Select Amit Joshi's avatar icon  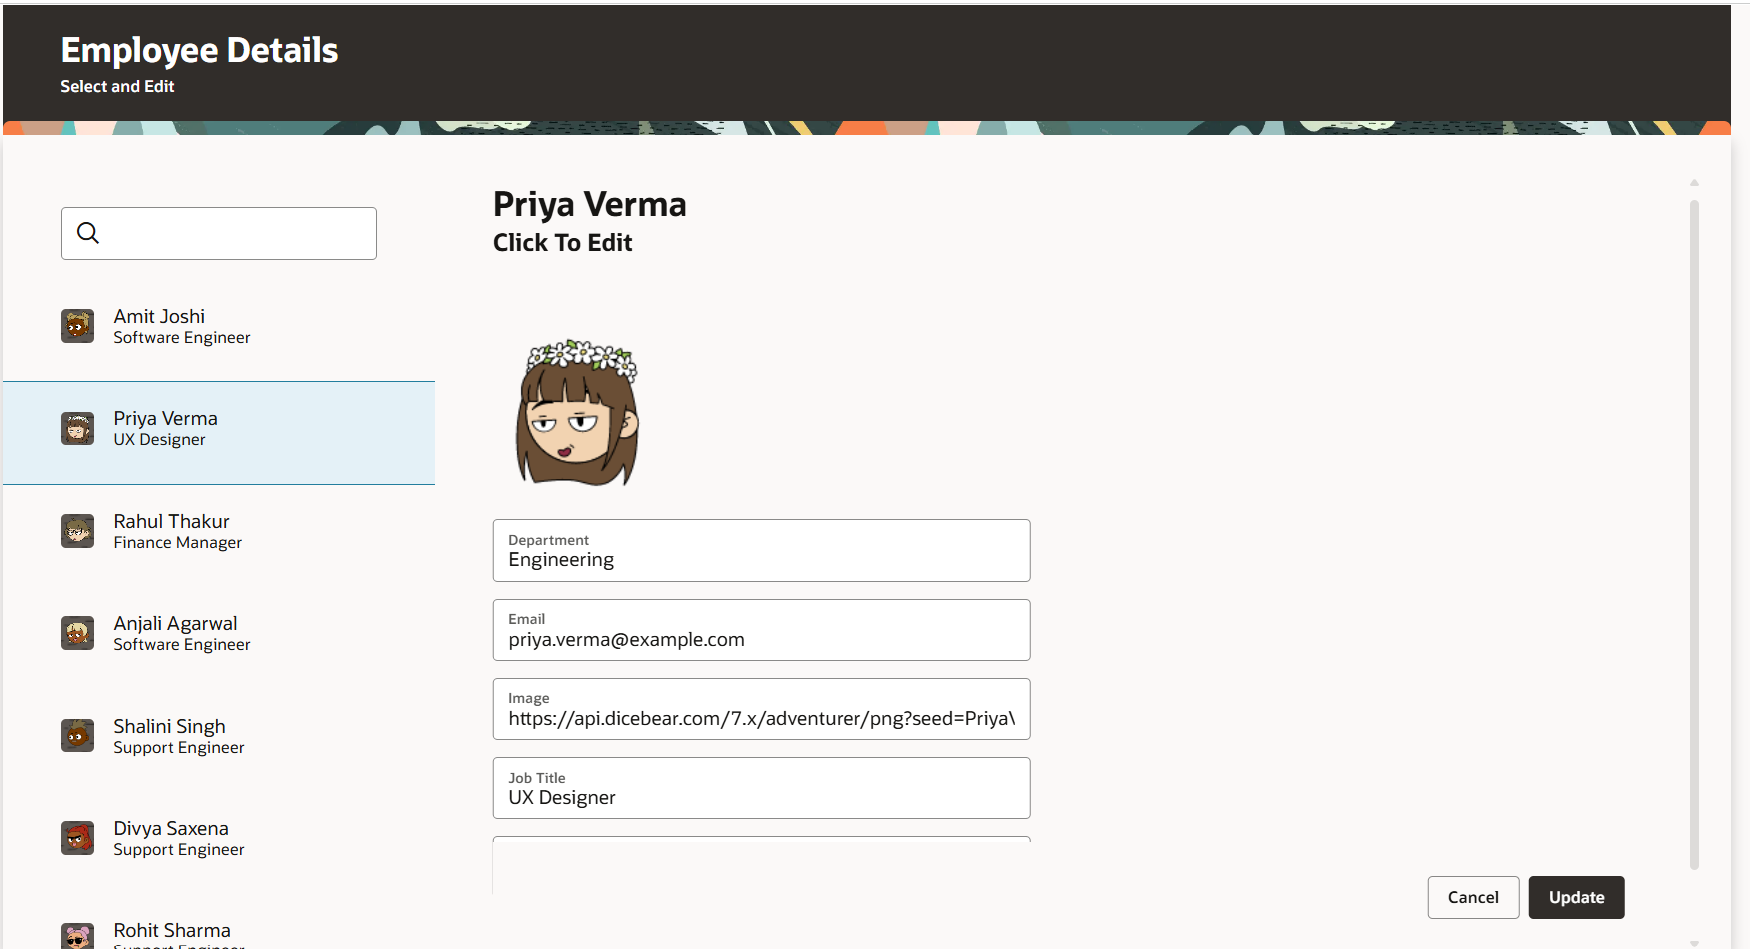click(77, 326)
